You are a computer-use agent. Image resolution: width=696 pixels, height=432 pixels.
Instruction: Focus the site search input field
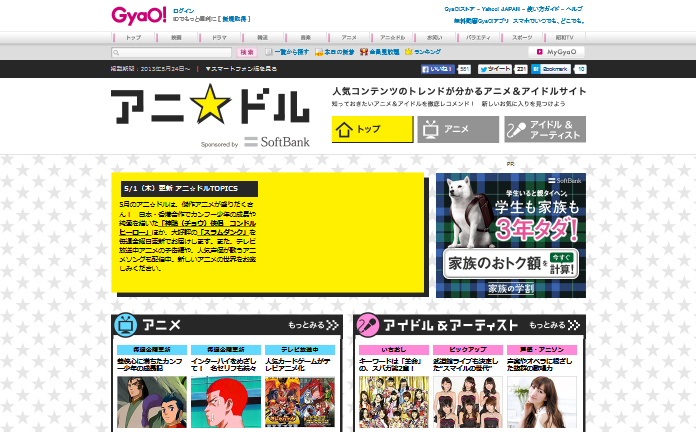(171, 52)
